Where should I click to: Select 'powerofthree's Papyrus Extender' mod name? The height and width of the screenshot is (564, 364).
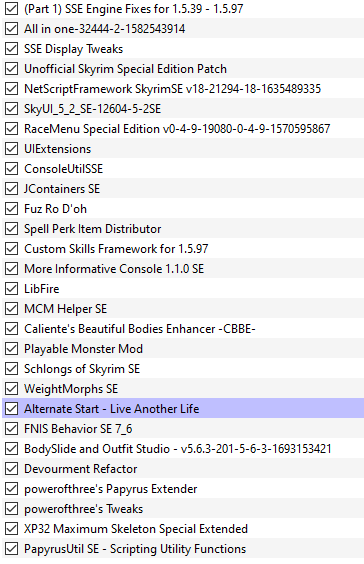(111, 488)
